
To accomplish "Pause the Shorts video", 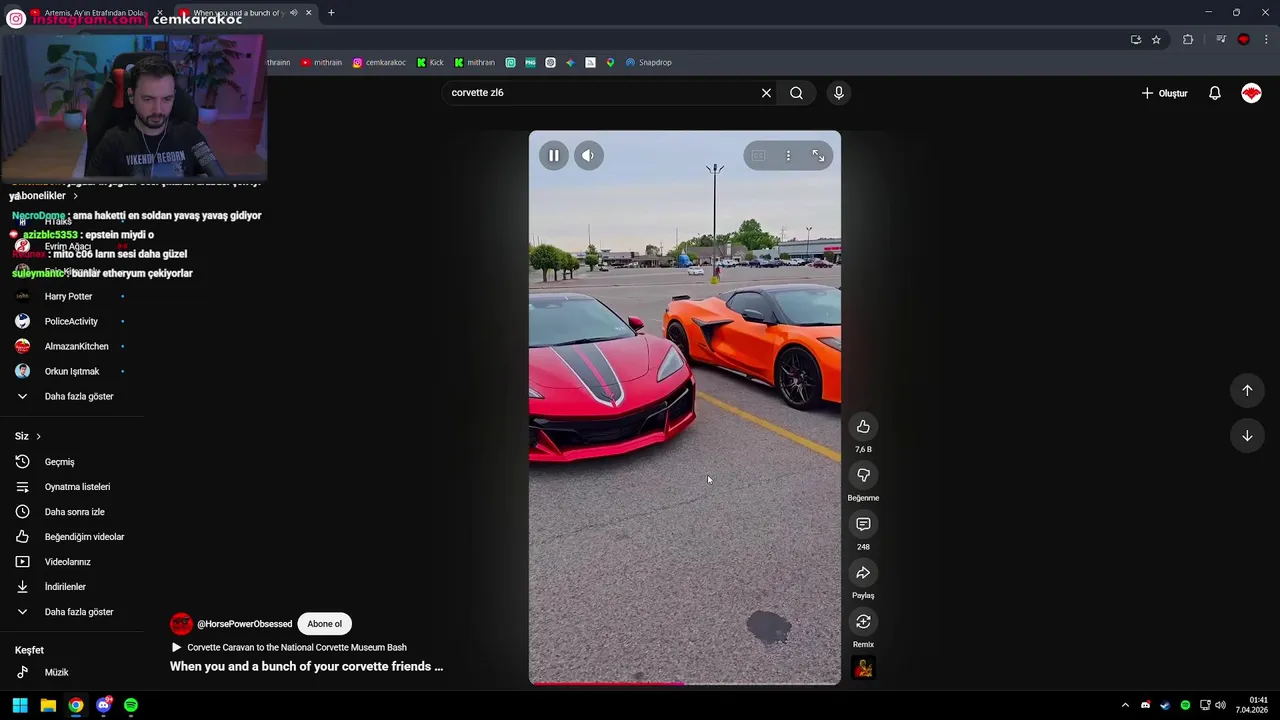I will click(x=553, y=155).
